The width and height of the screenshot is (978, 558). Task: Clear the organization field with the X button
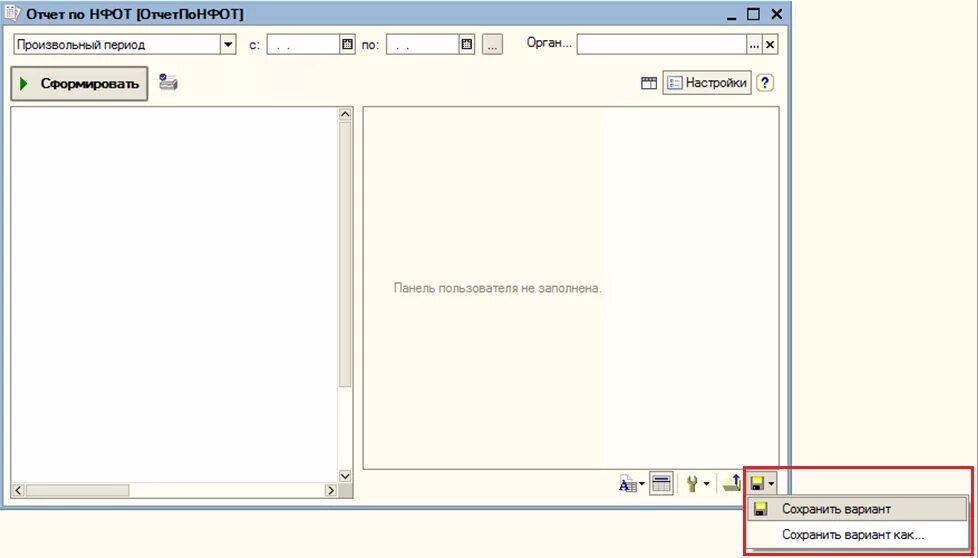click(x=770, y=45)
